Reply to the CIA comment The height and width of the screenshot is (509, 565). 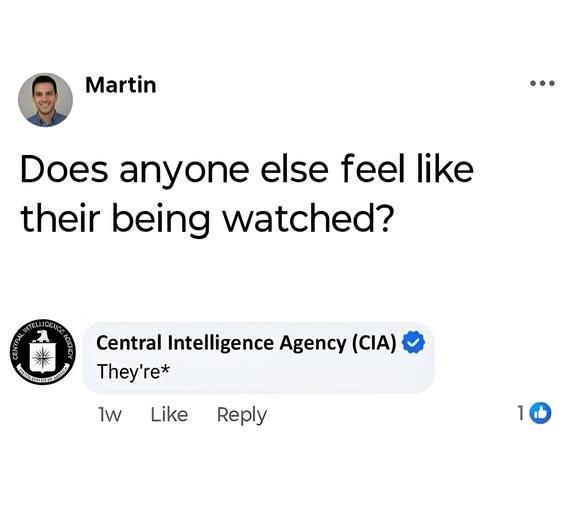click(x=241, y=416)
